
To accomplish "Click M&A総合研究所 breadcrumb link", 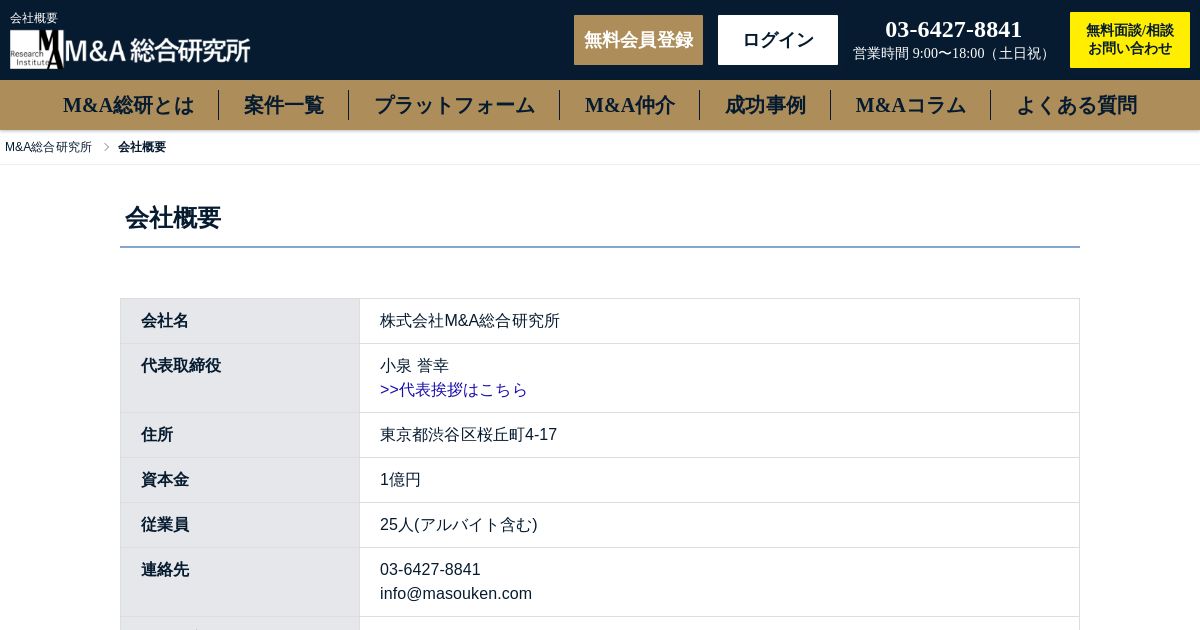I will [x=48, y=147].
